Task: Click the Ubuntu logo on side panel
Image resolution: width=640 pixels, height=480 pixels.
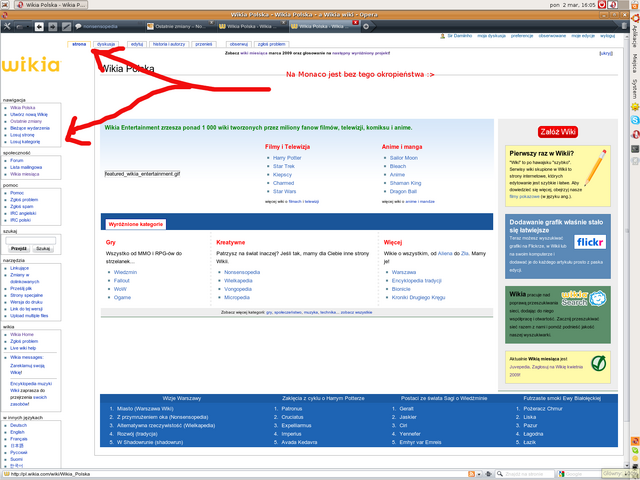Action: (x=636, y=18)
